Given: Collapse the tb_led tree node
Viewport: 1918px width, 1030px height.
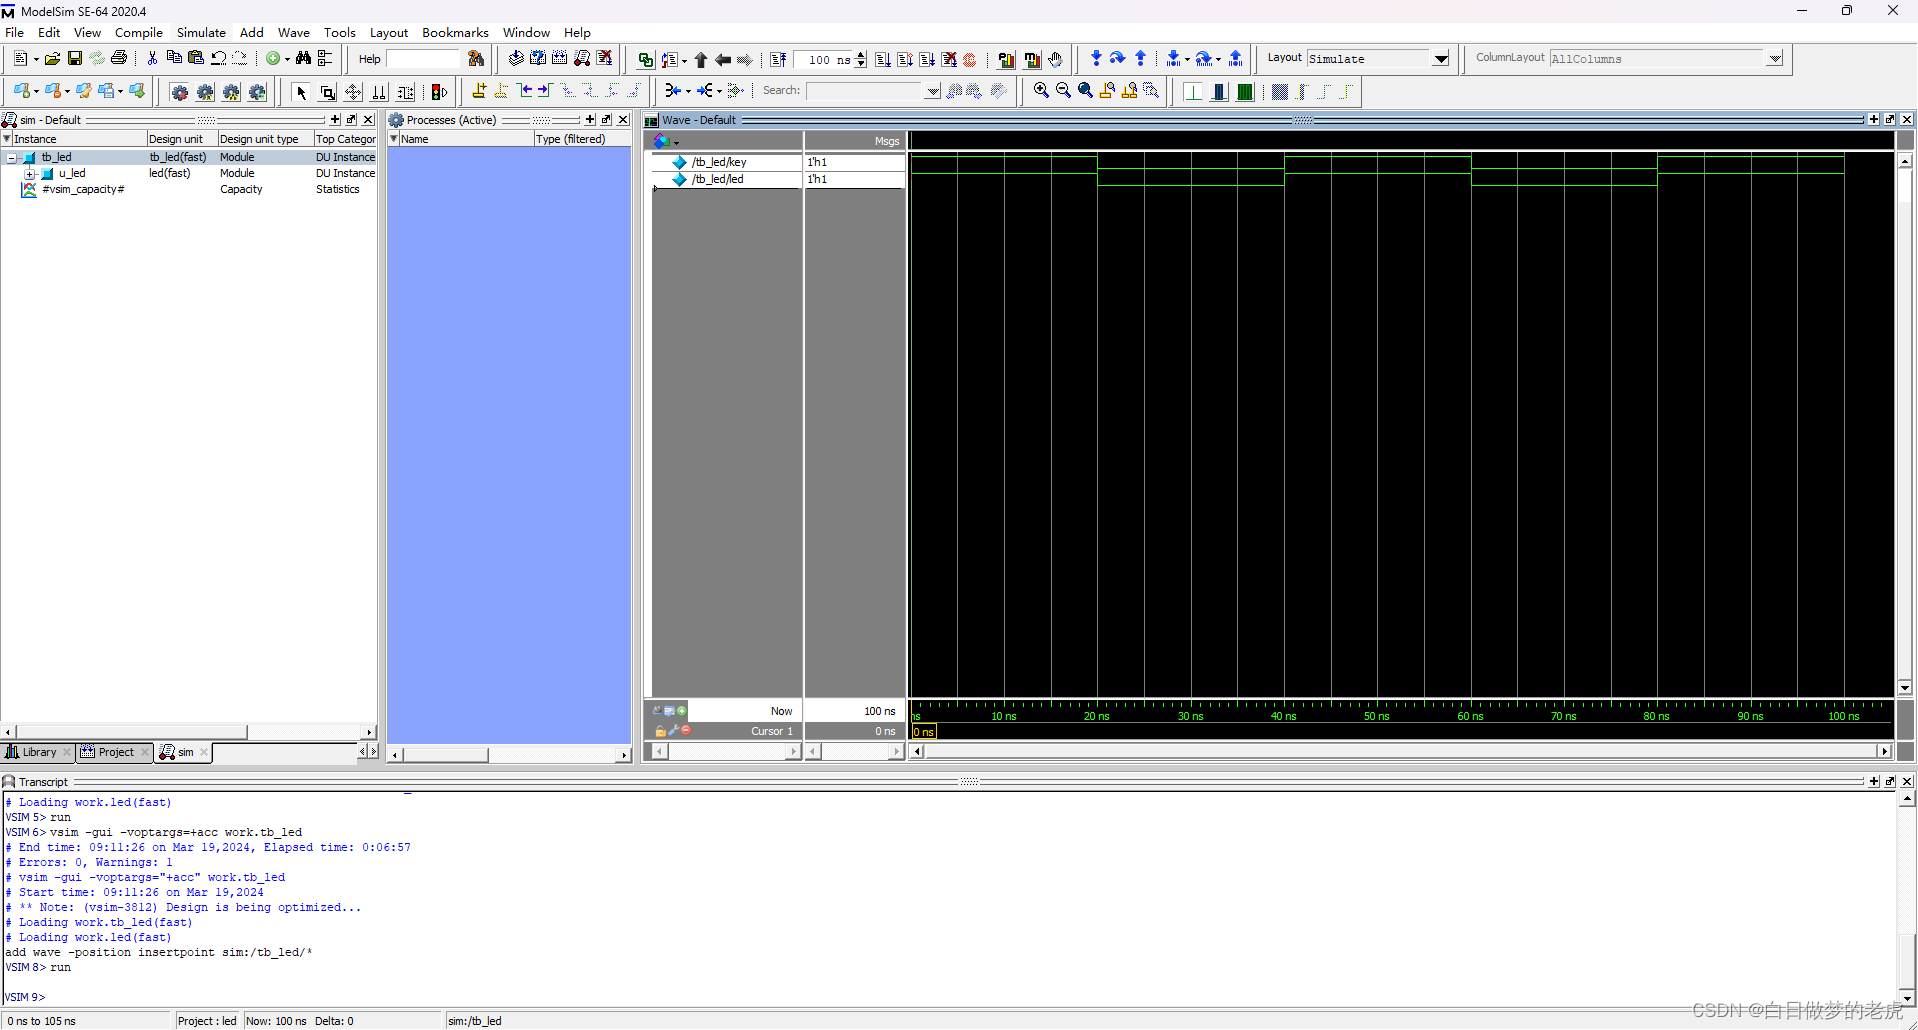Looking at the screenshot, I should coord(11,158).
